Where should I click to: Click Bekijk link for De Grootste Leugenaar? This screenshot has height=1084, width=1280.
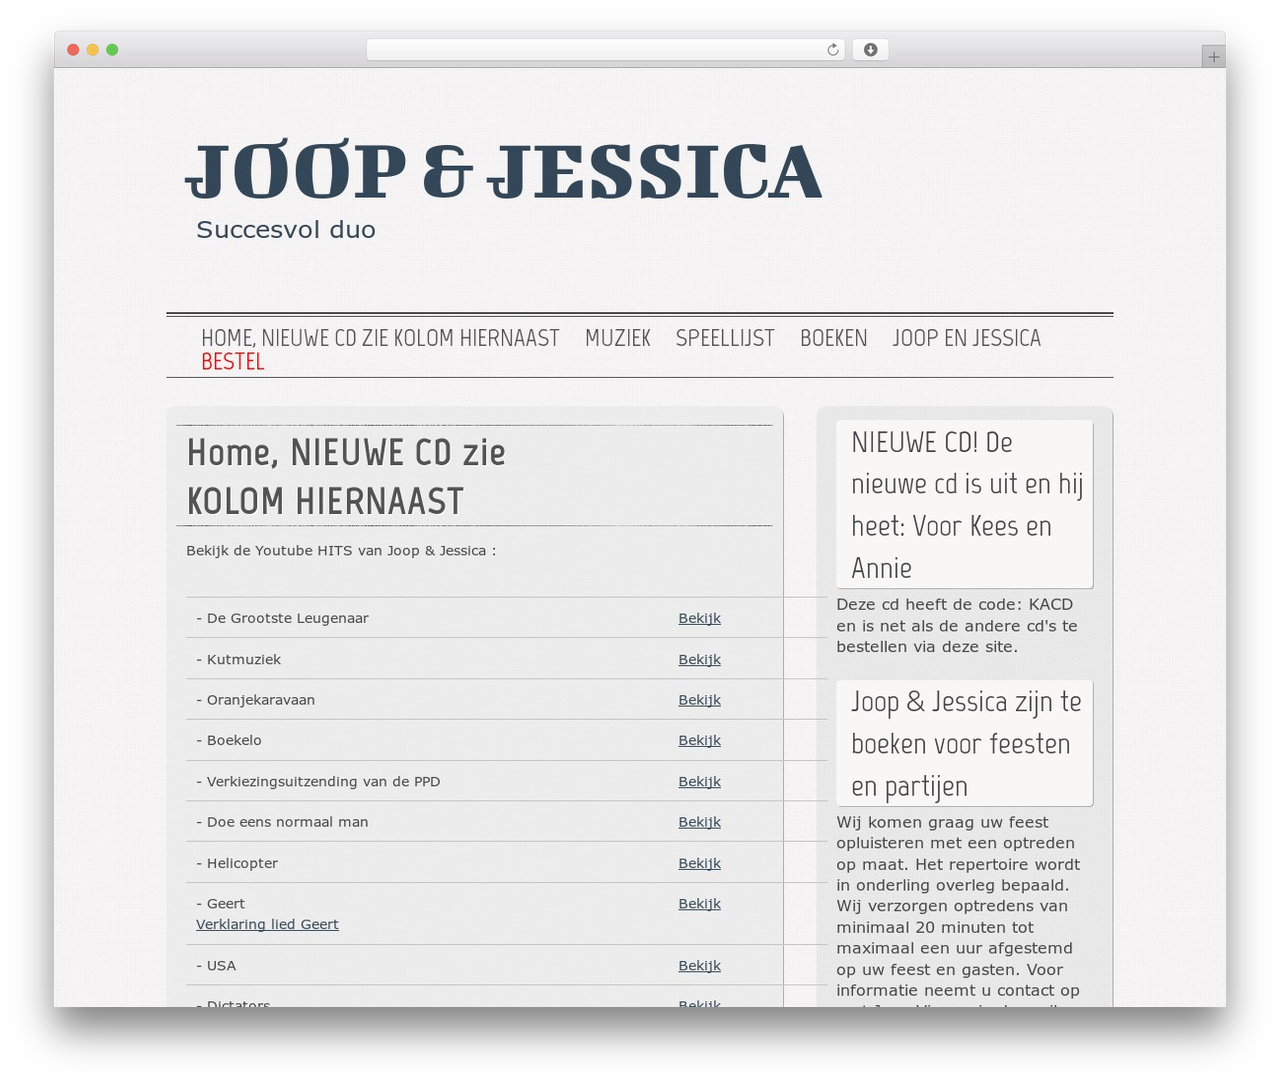tap(699, 618)
